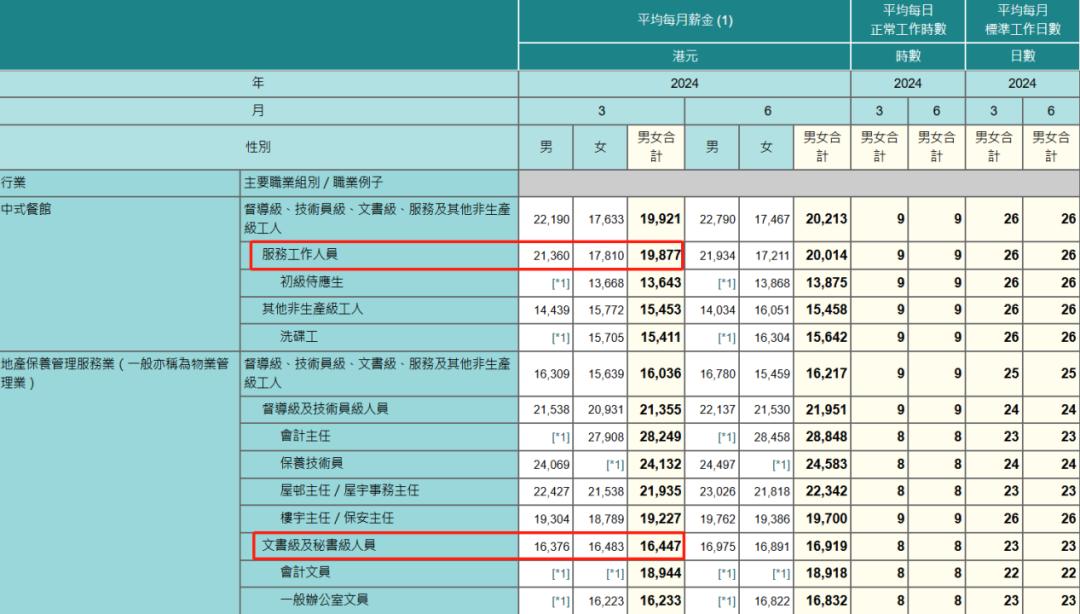The image size is (1080, 614).
Task: Click the 日數 unit header cell
Action: 1022,56
